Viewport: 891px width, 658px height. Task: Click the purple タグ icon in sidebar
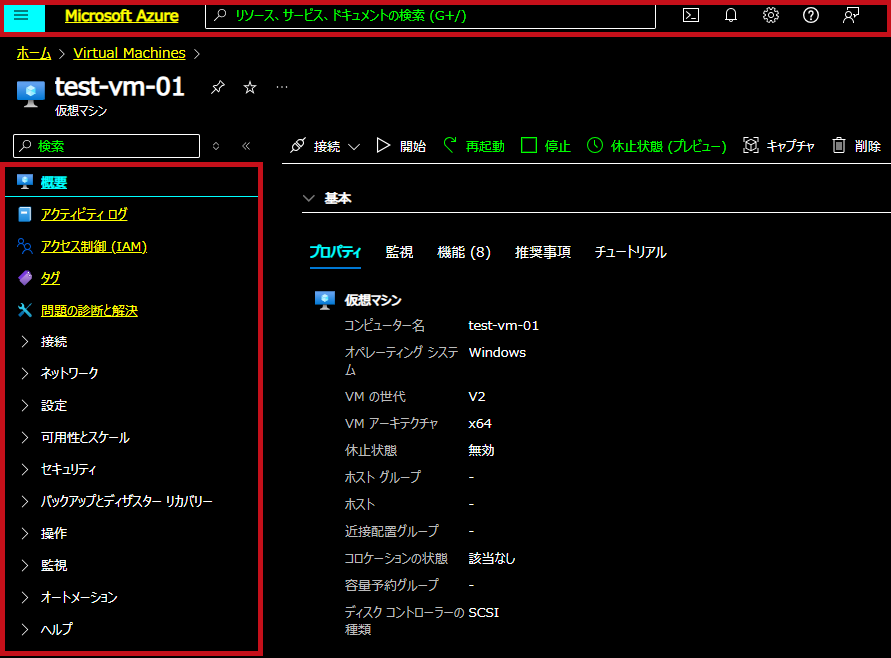point(25,278)
